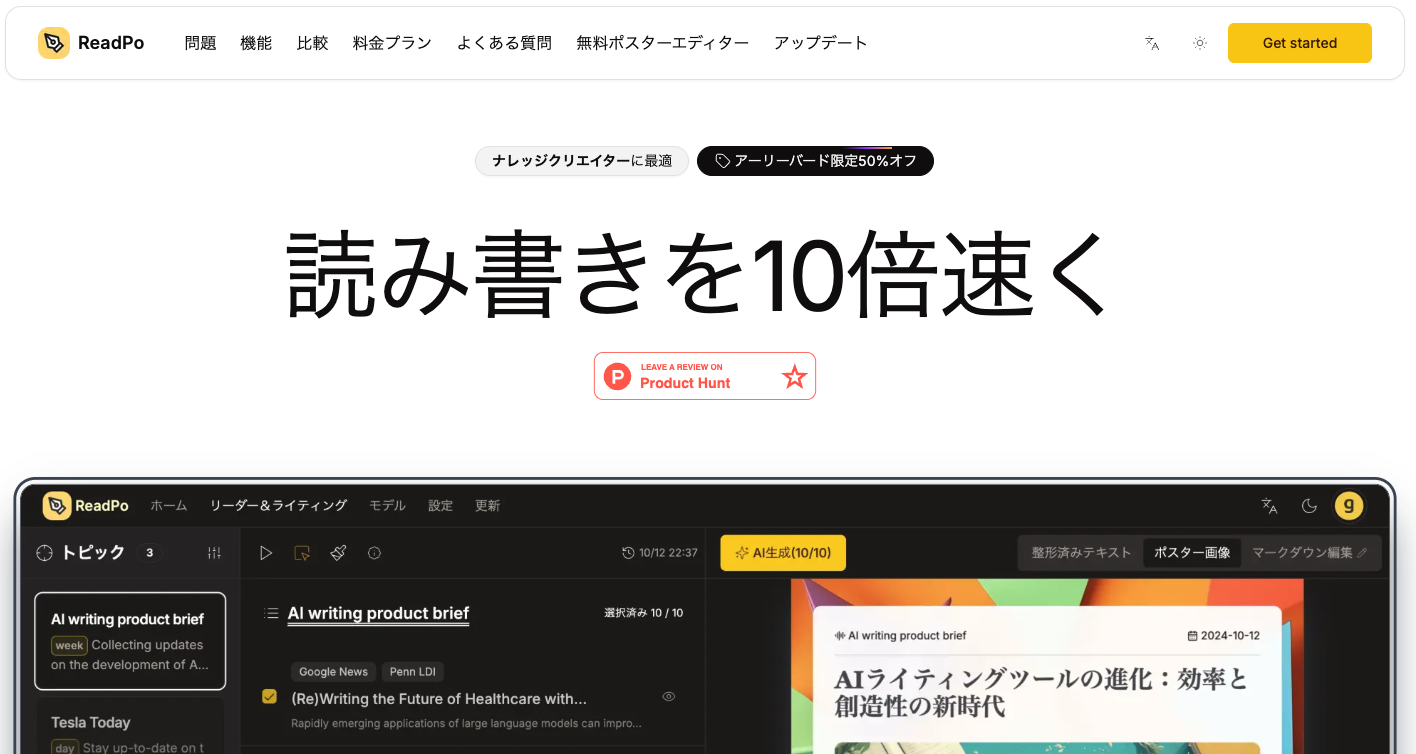Uncheck the (Re)Writing the Future of Healthcare checkbox
The width and height of the screenshot is (1416, 754).
pos(269,696)
